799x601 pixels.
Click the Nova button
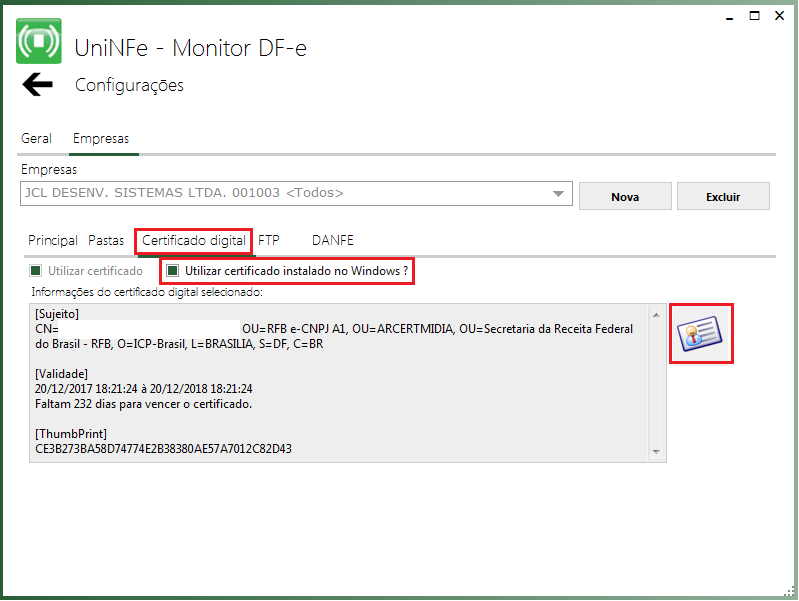pos(625,196)
